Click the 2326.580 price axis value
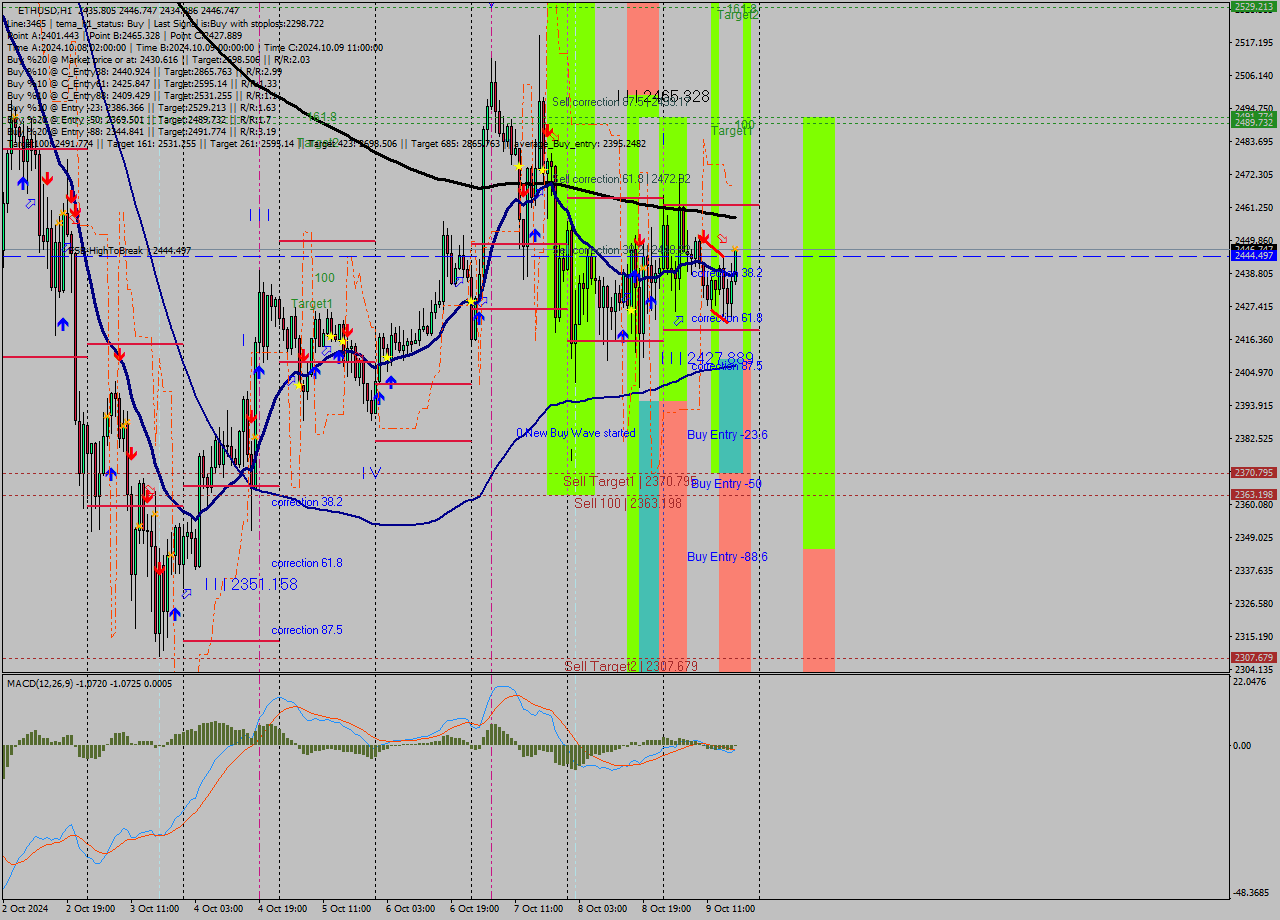1280x920 pixels. tap(1253, 603)
